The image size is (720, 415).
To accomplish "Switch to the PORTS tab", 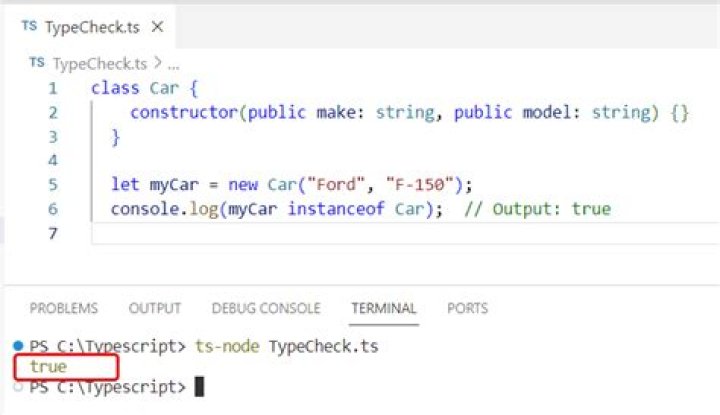I will pyautogui.click(x=468, y=308).
